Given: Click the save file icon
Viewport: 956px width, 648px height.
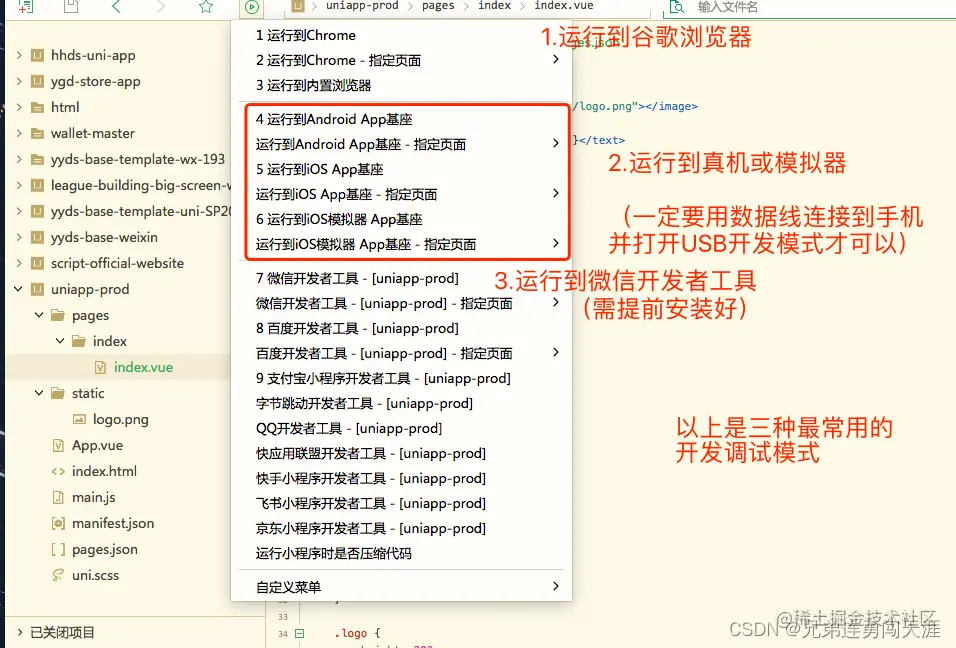Looking at the screenshot, I should point(70,7).
